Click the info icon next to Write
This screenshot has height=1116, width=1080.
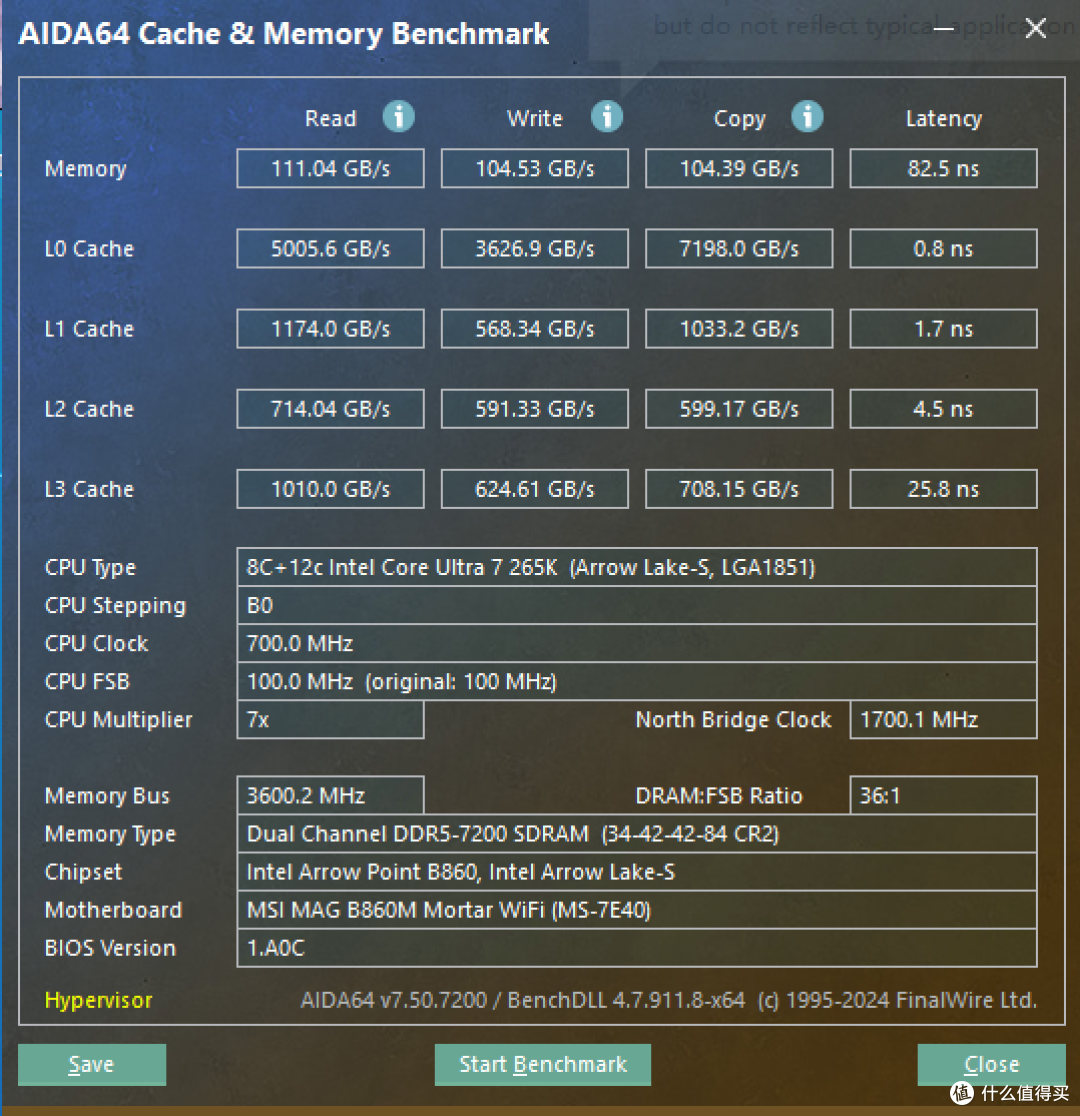(607, 117)
